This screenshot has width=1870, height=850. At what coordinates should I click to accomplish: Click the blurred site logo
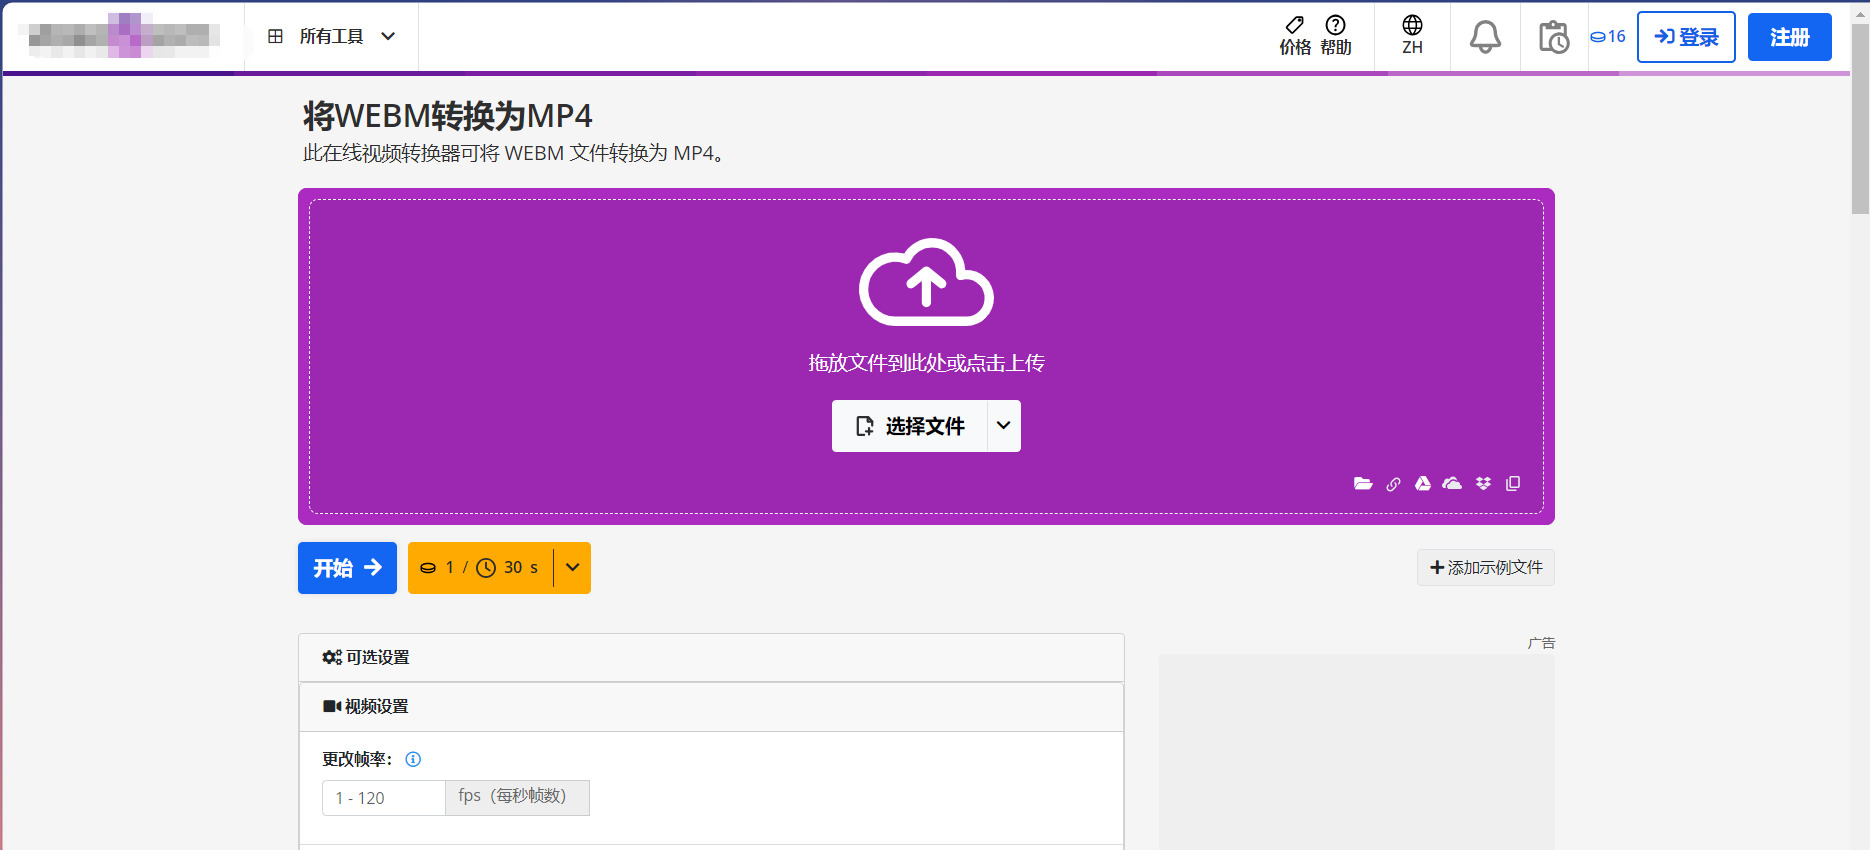point(124,36)
